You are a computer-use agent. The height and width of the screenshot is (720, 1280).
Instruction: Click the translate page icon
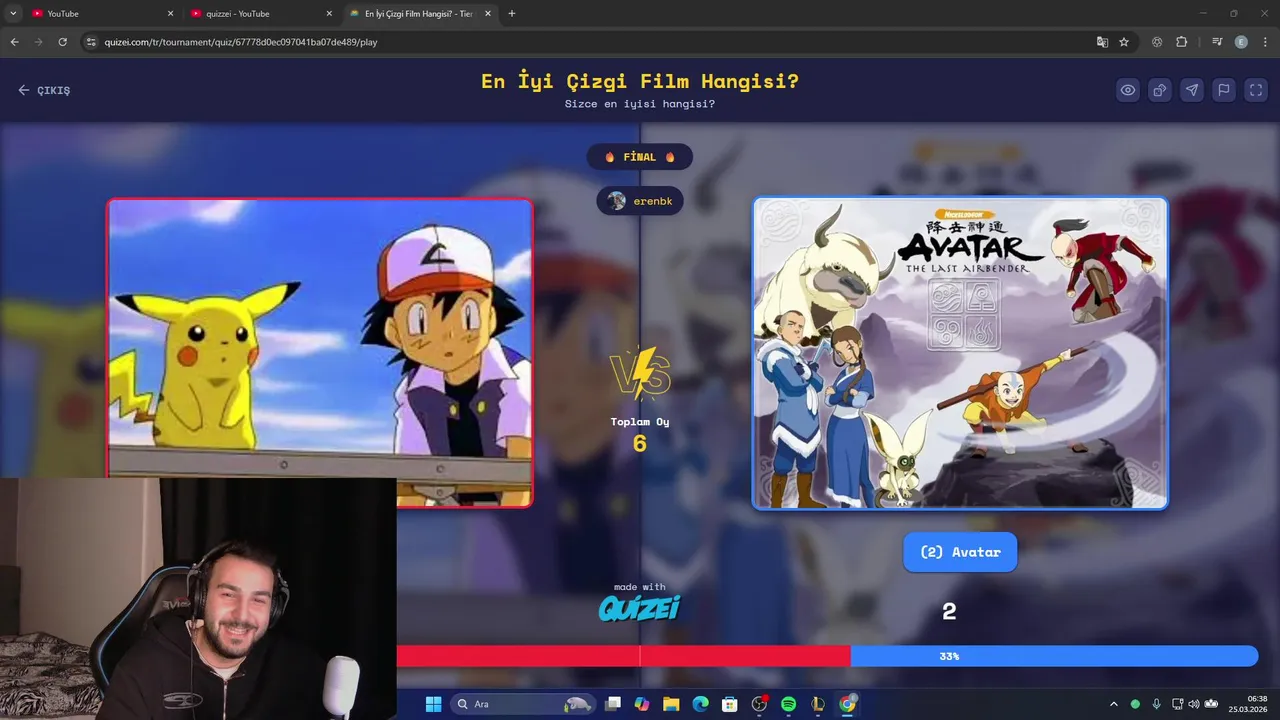click(1102, 42)
